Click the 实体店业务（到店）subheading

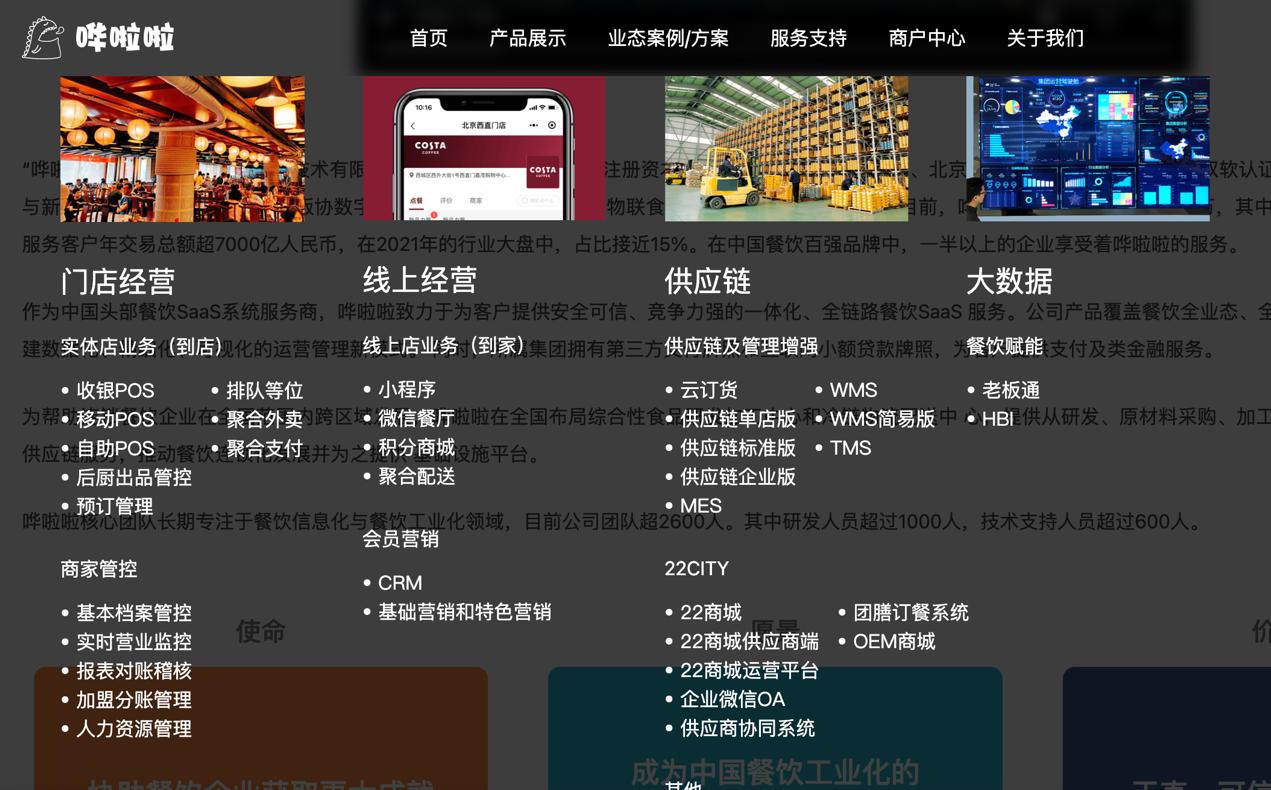144,346
